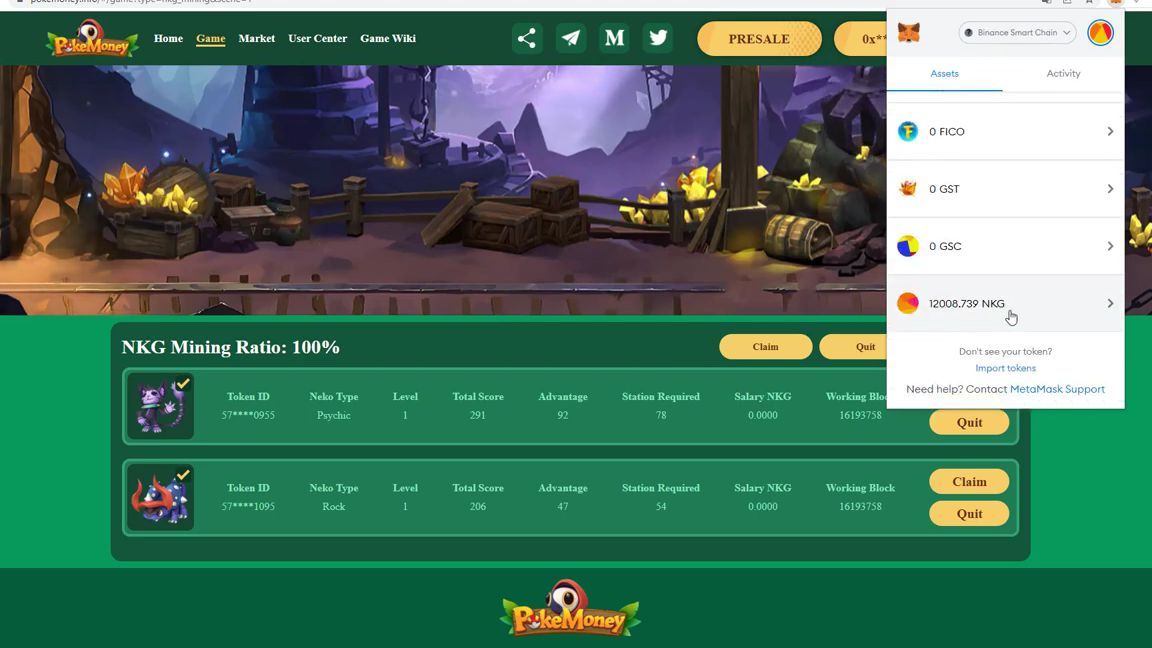Open the Telegram icon link
This screenshot has height=648, width=1152.
(571, 38)
